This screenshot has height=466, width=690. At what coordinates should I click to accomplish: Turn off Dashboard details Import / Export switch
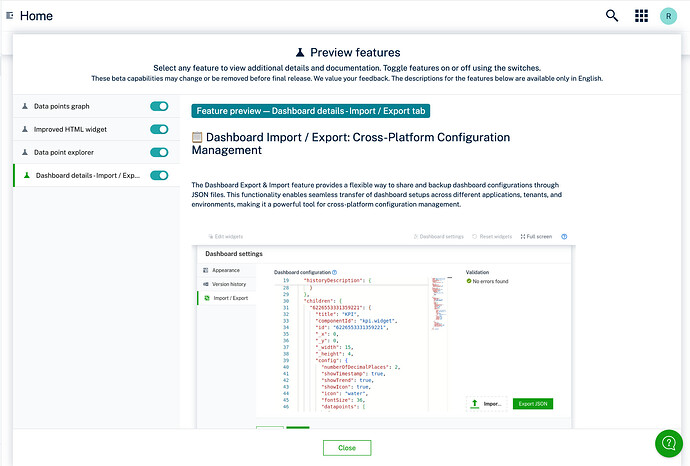click(x=159, y=175)
